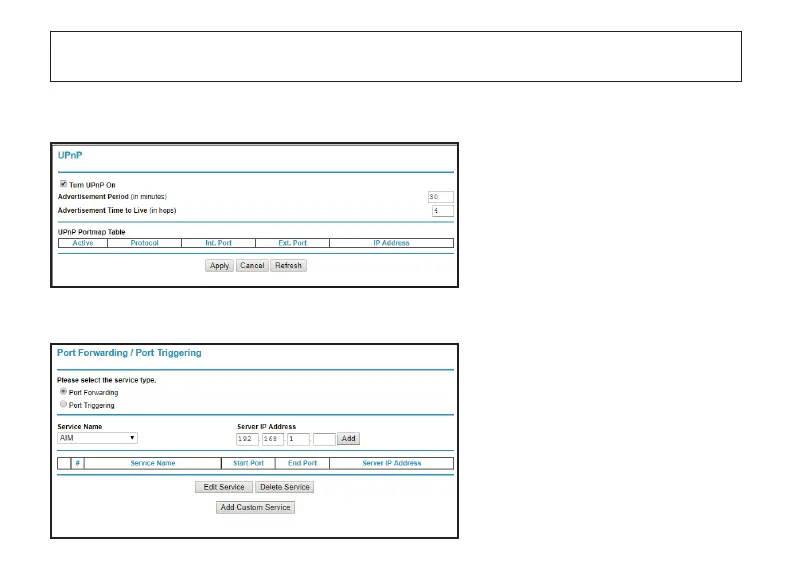This screenshot has height=567, width=794.
Task: Open Edit Service
Action: pyautogui.click(x=224, y=487)
